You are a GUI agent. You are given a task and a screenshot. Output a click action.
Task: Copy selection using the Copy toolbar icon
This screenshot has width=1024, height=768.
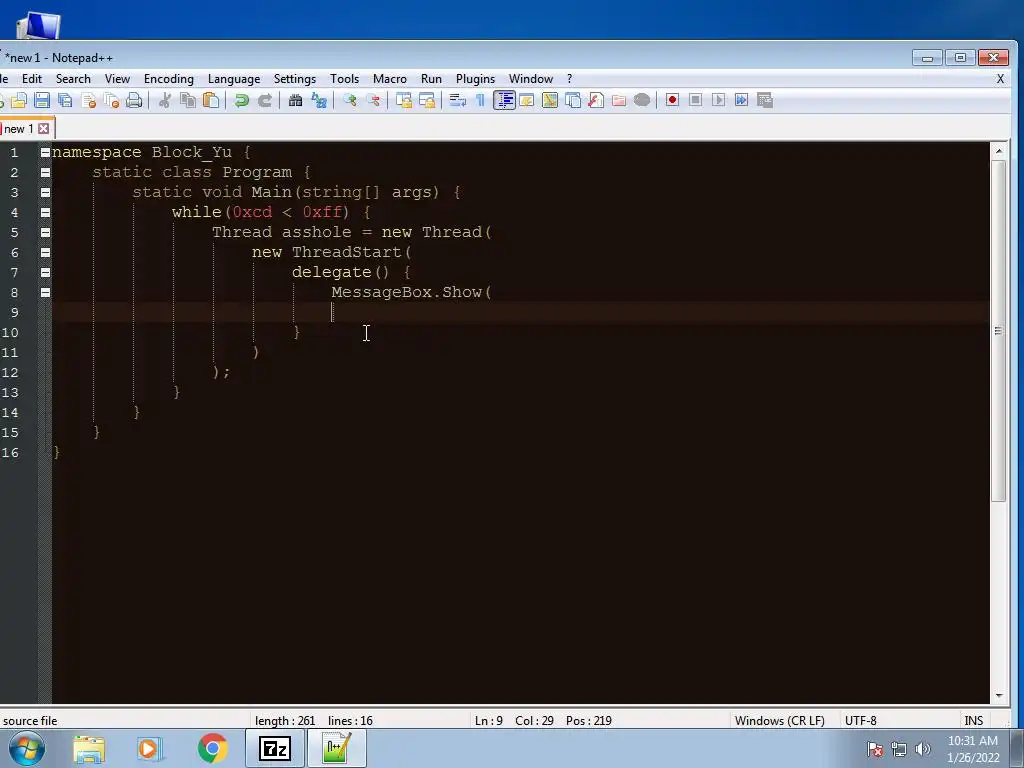coord(188,100)
